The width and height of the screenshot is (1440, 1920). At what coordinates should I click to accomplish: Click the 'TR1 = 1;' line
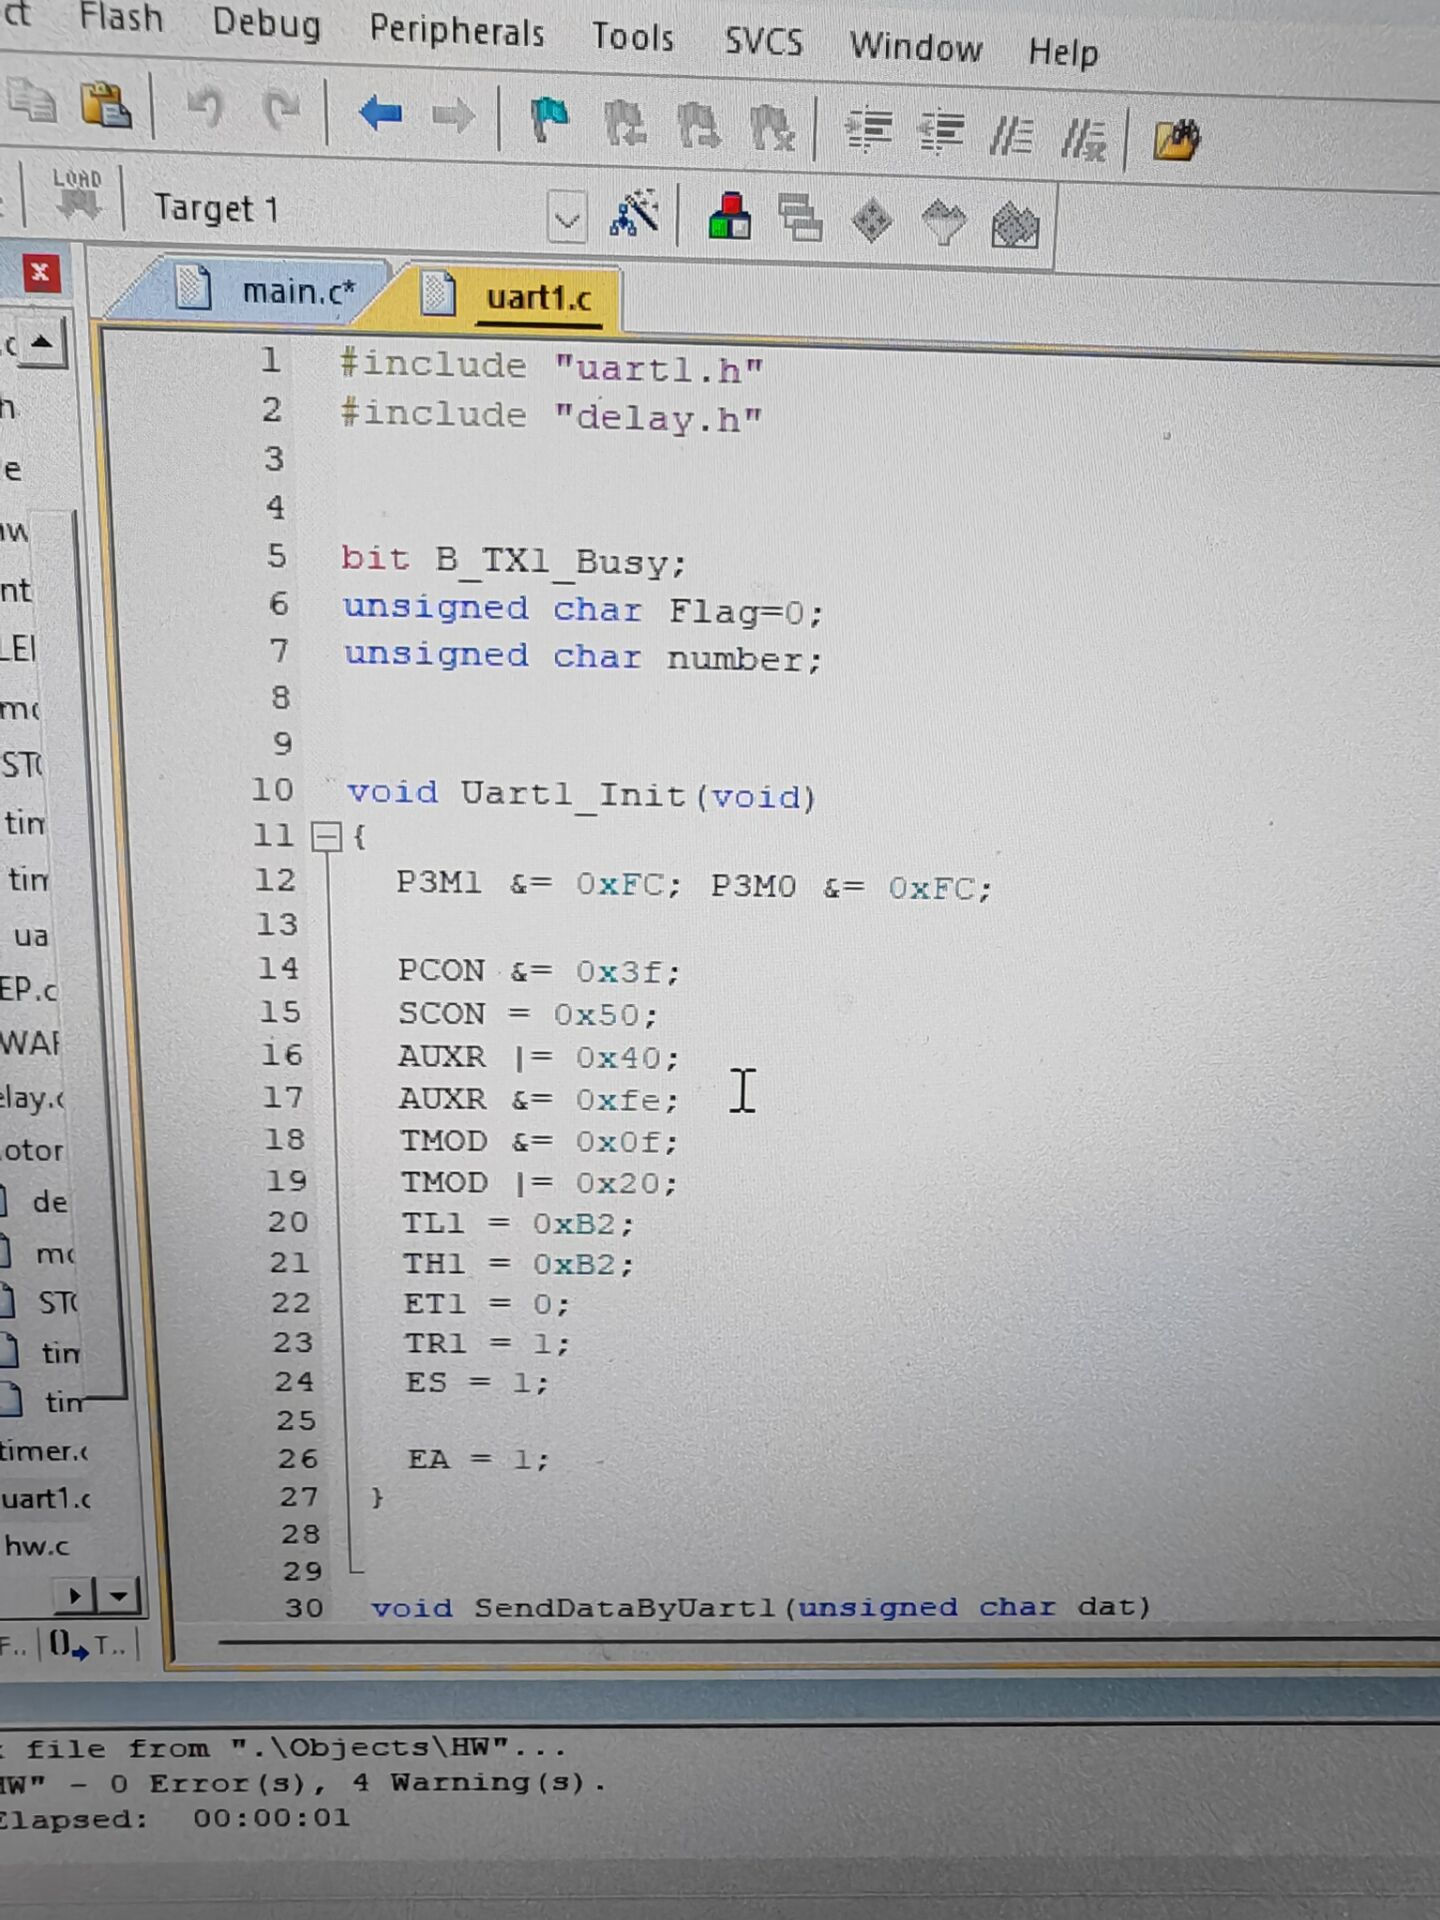487,1343
